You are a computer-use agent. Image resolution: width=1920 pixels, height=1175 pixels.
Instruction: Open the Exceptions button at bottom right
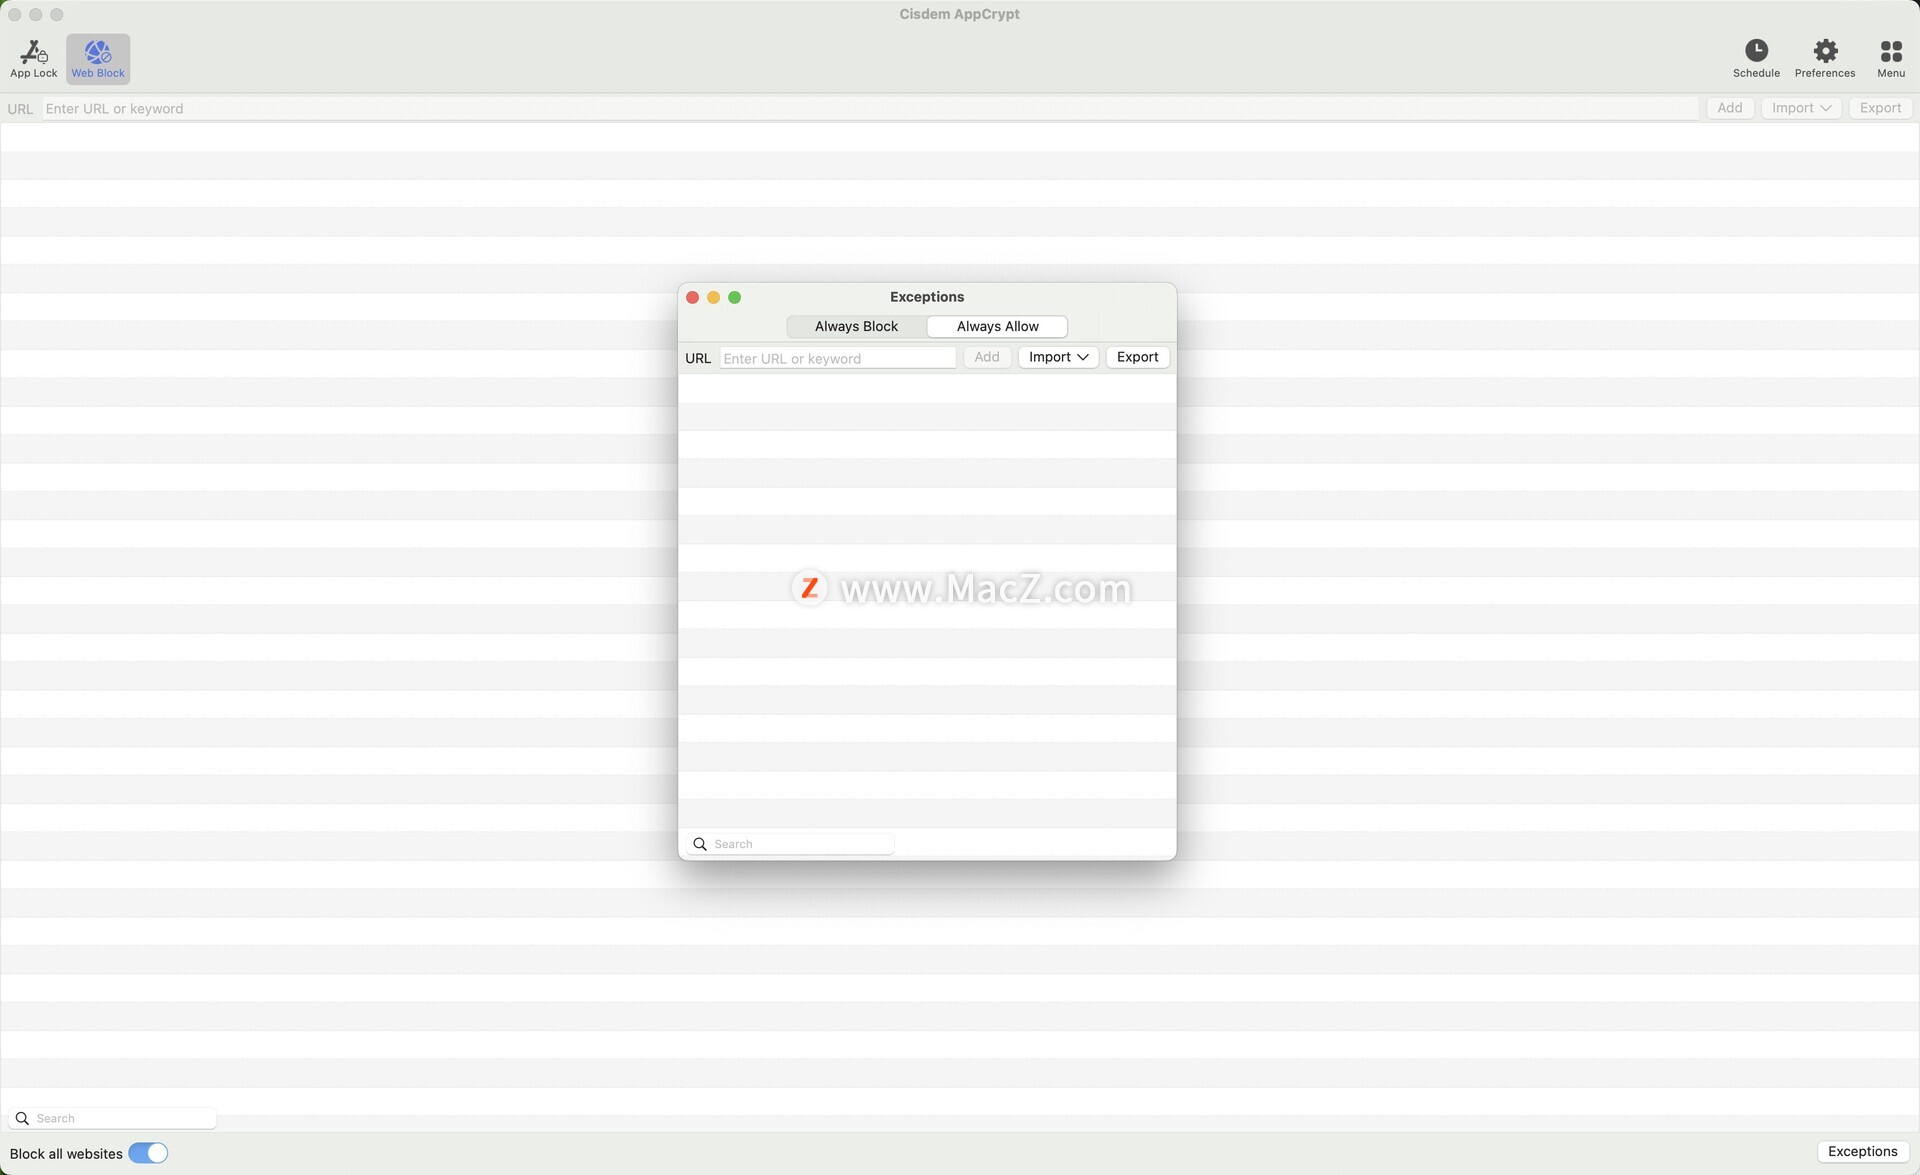click(x=1862, y=1152)
